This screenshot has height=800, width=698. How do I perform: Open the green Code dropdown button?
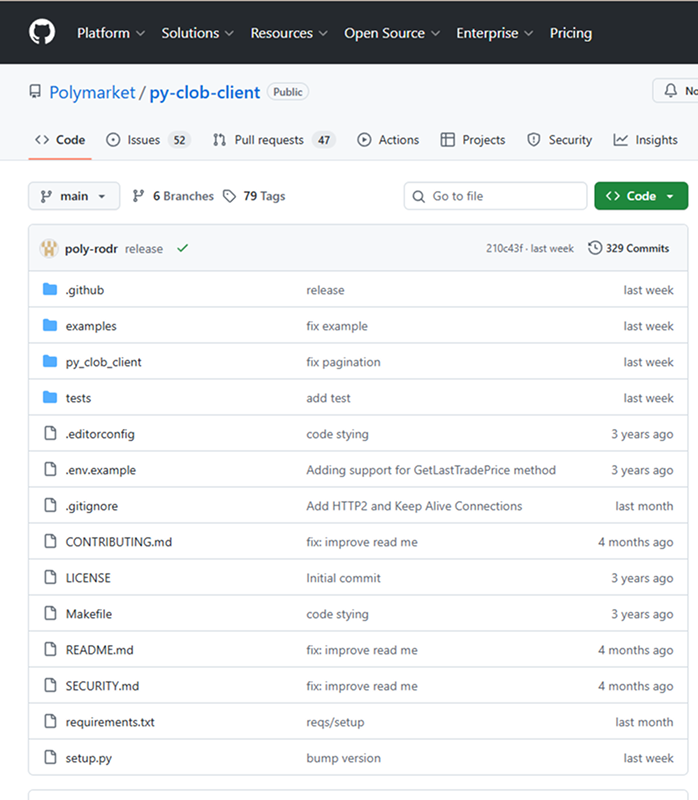tap(641, 196)
